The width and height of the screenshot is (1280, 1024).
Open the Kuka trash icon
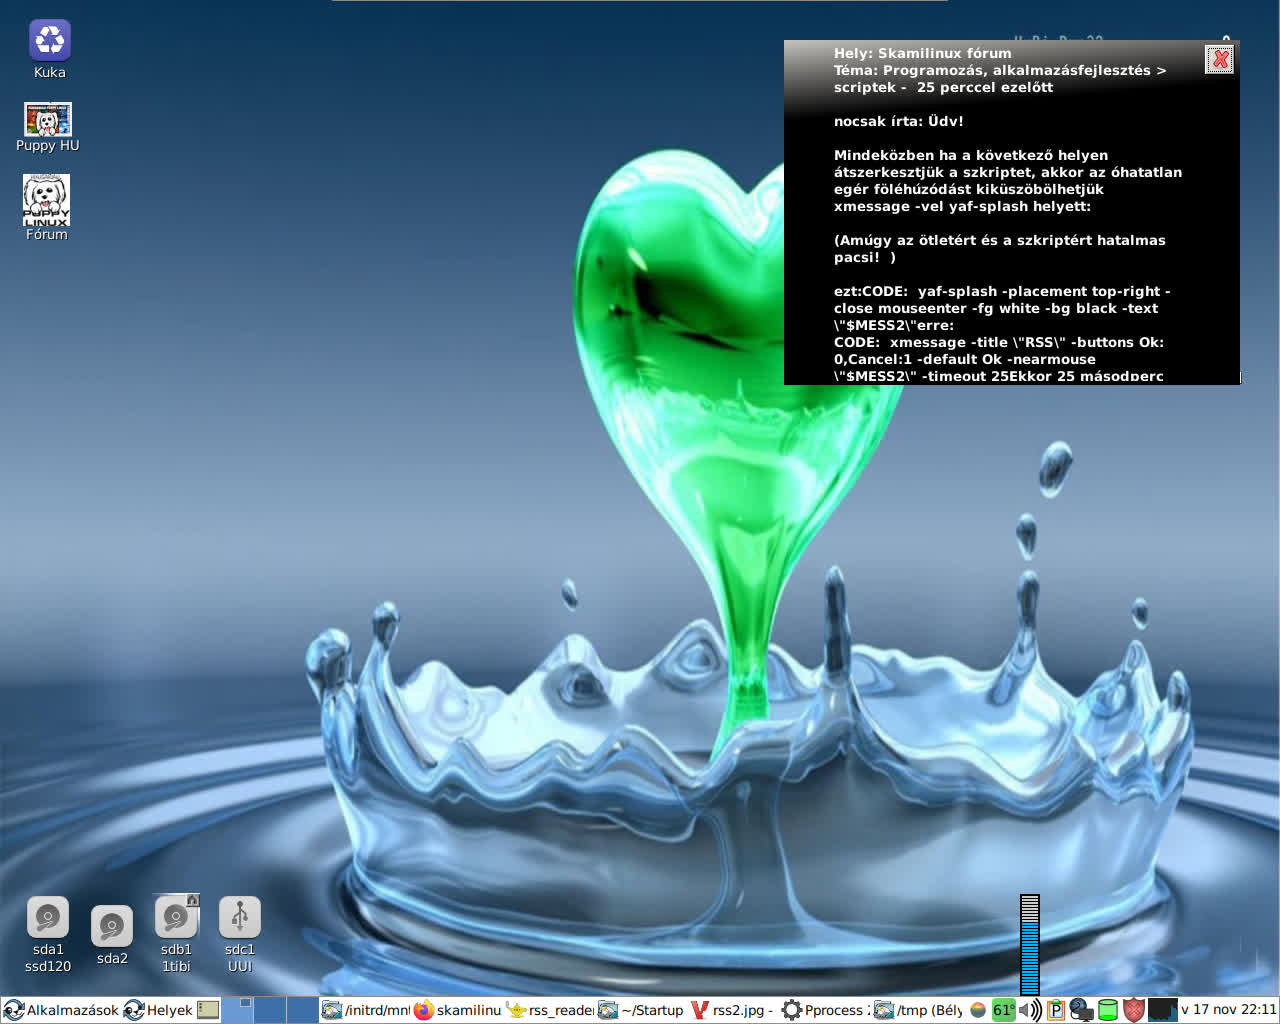coord(49,48)
